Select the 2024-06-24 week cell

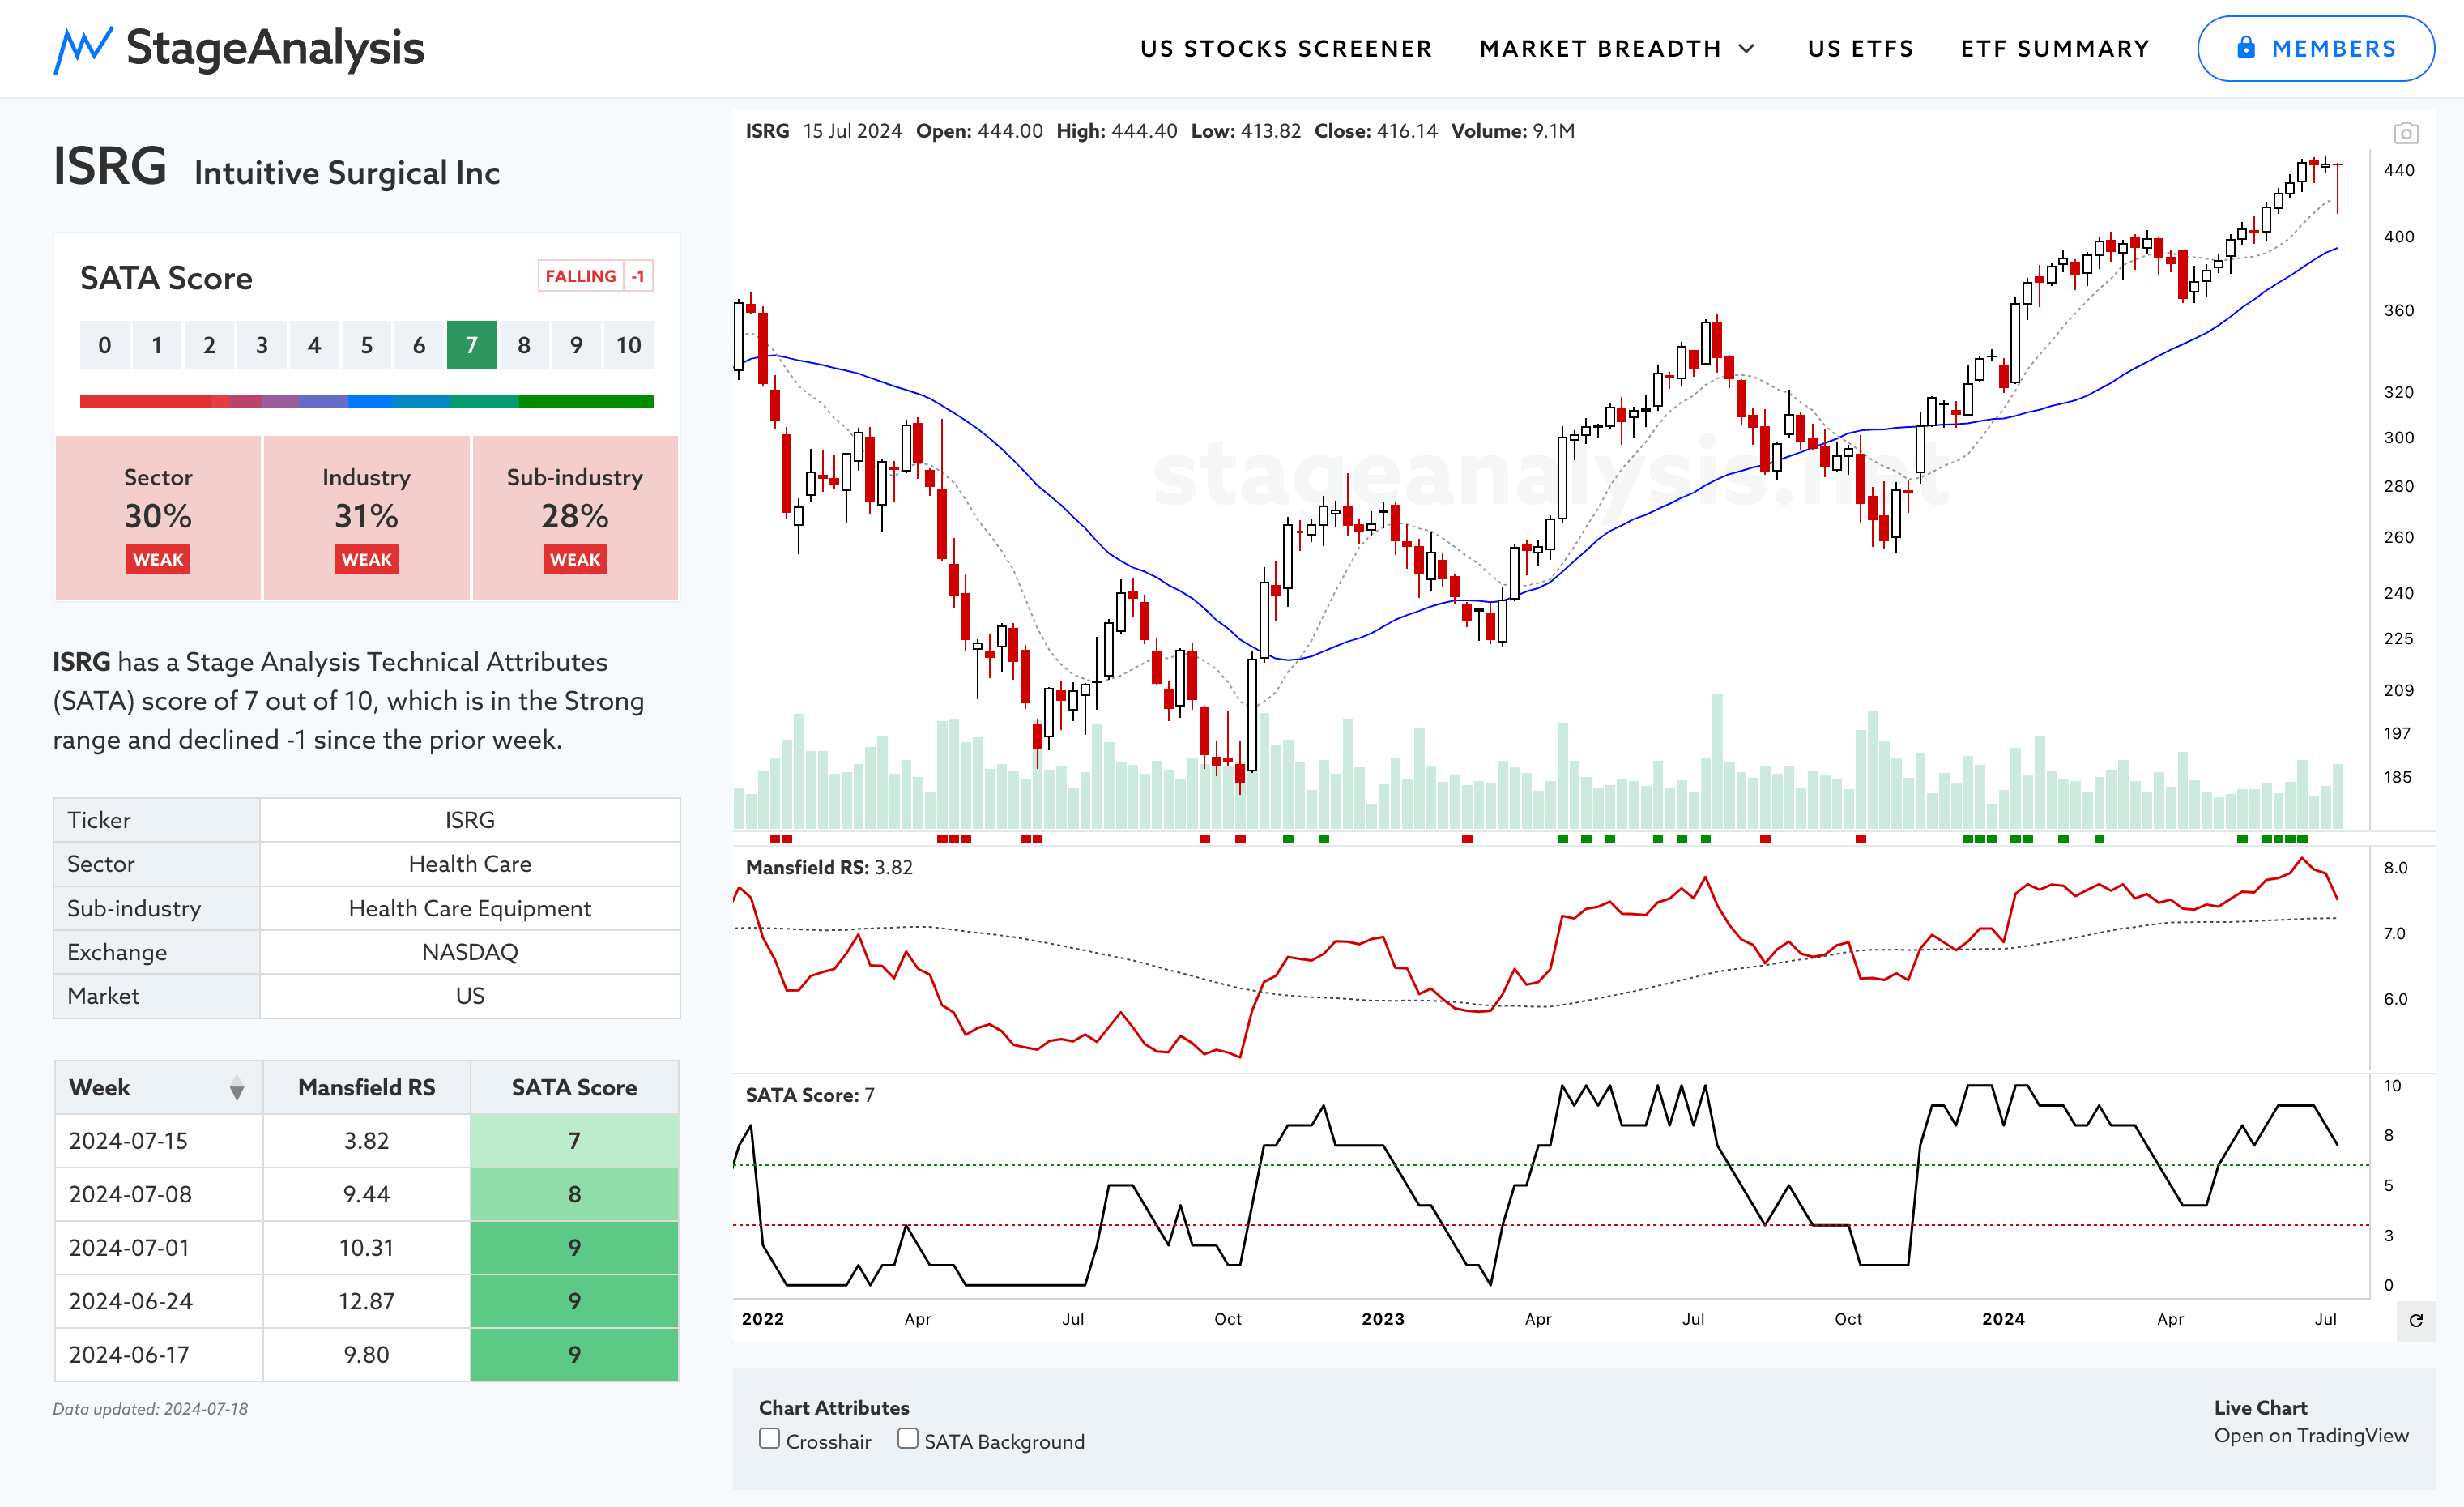click(158, 1301)
